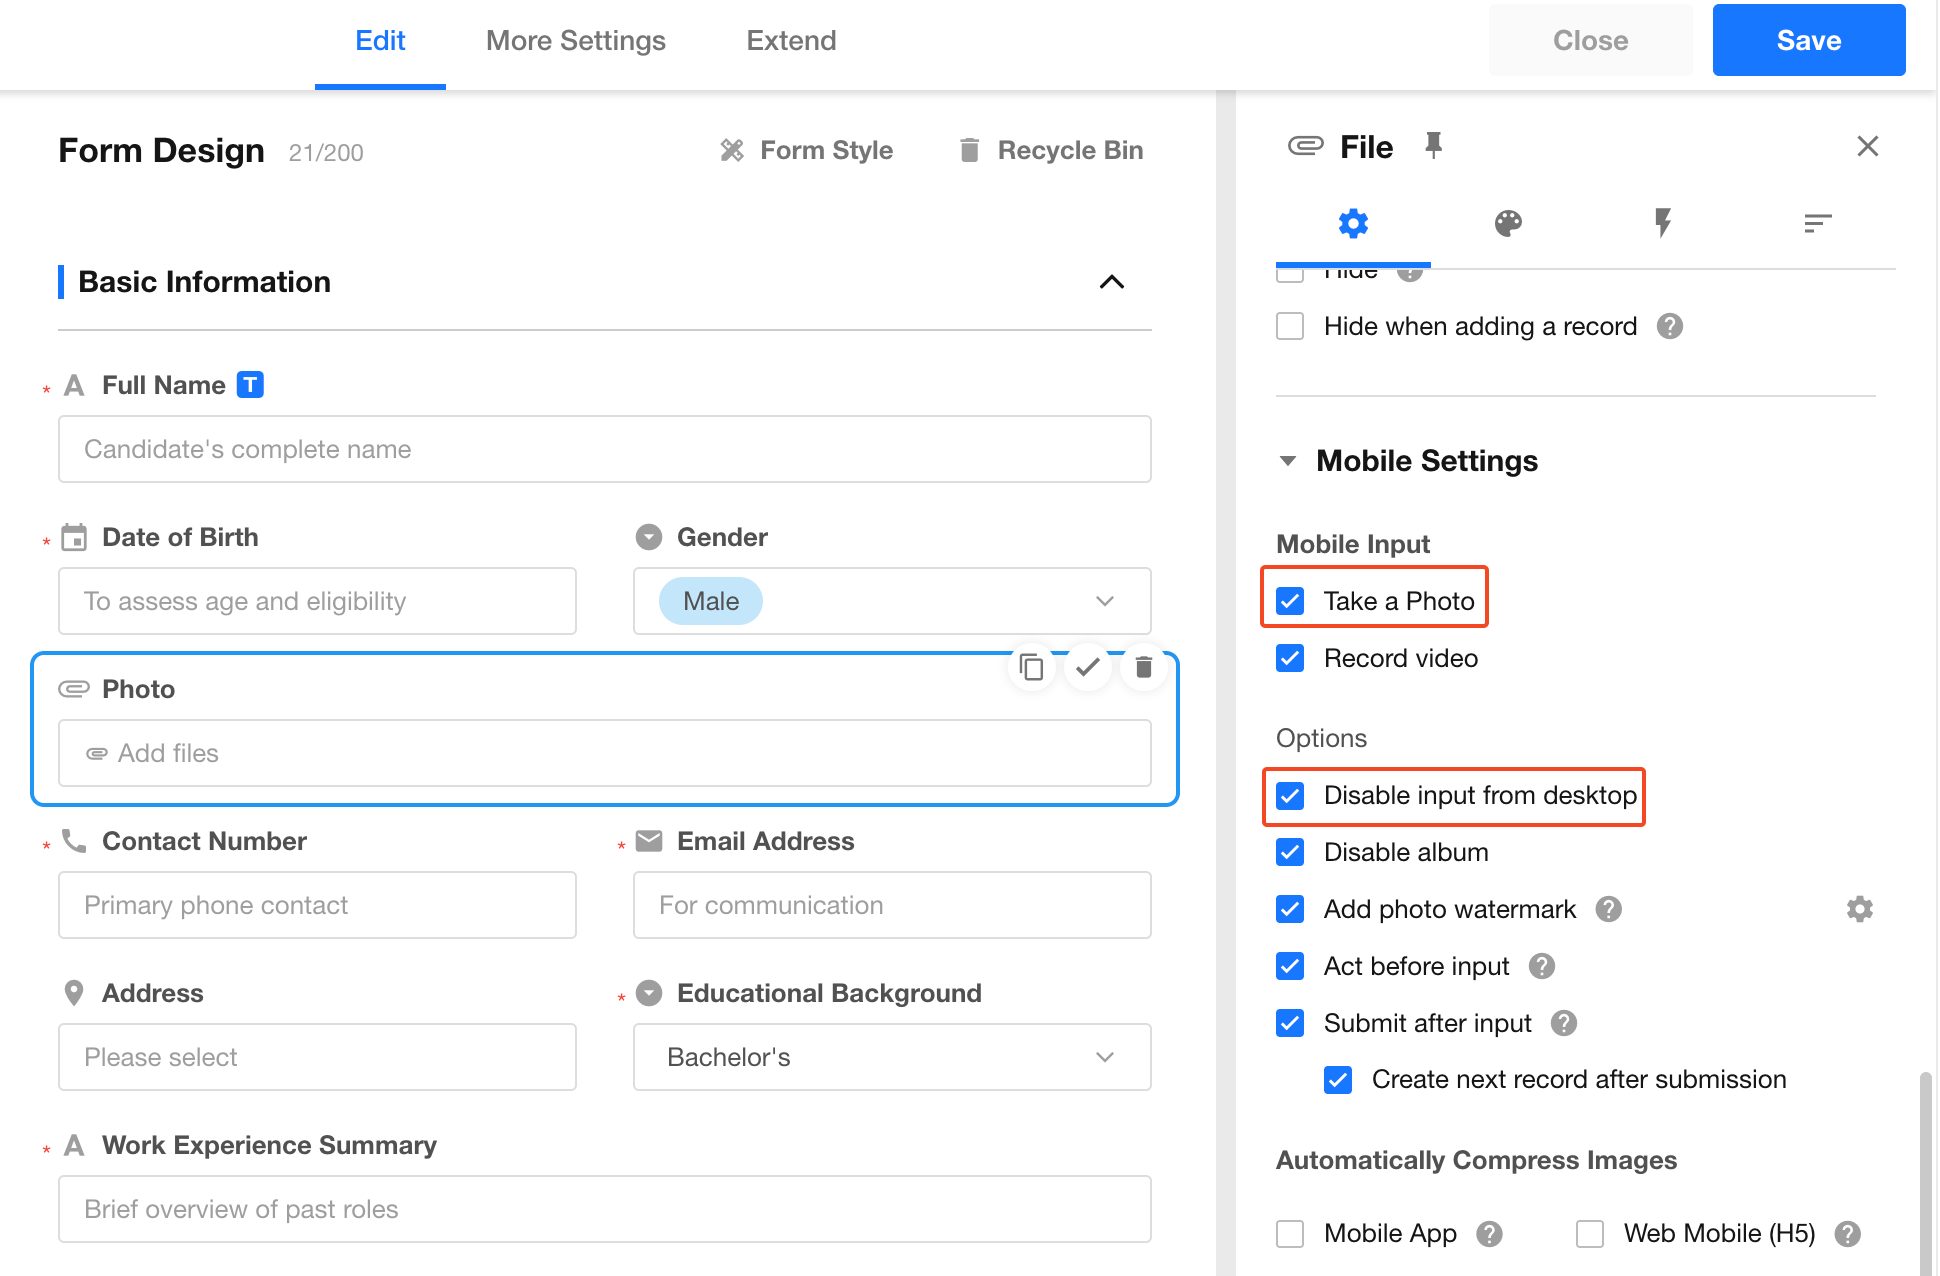This screenshot has width=1940, height=1276.
Task: Click the checkmark icon on Photo field
Action: click(1088, 666)
